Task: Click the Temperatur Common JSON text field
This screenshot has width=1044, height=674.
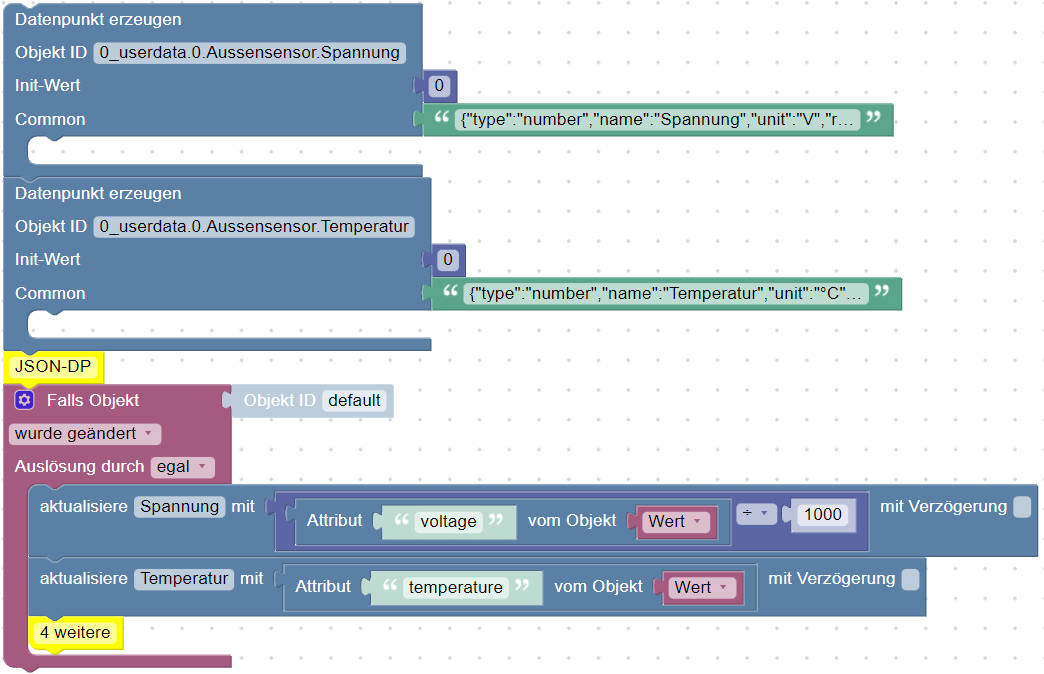Action: coord(666,293)
